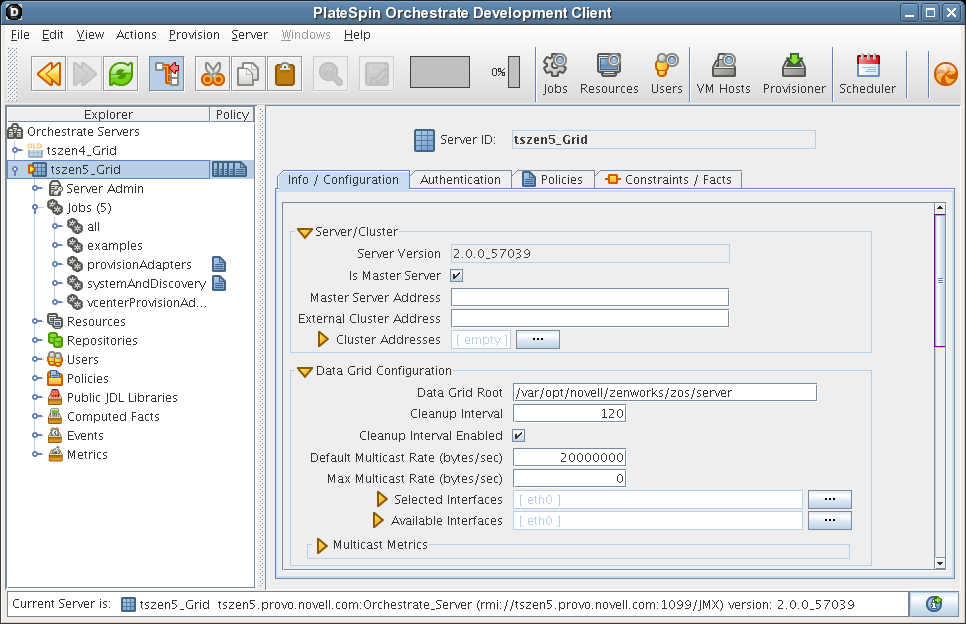Open the Resources monitor icon
Image resolution: width=966 pixels, height=624 pixels.
pos(608,74)
